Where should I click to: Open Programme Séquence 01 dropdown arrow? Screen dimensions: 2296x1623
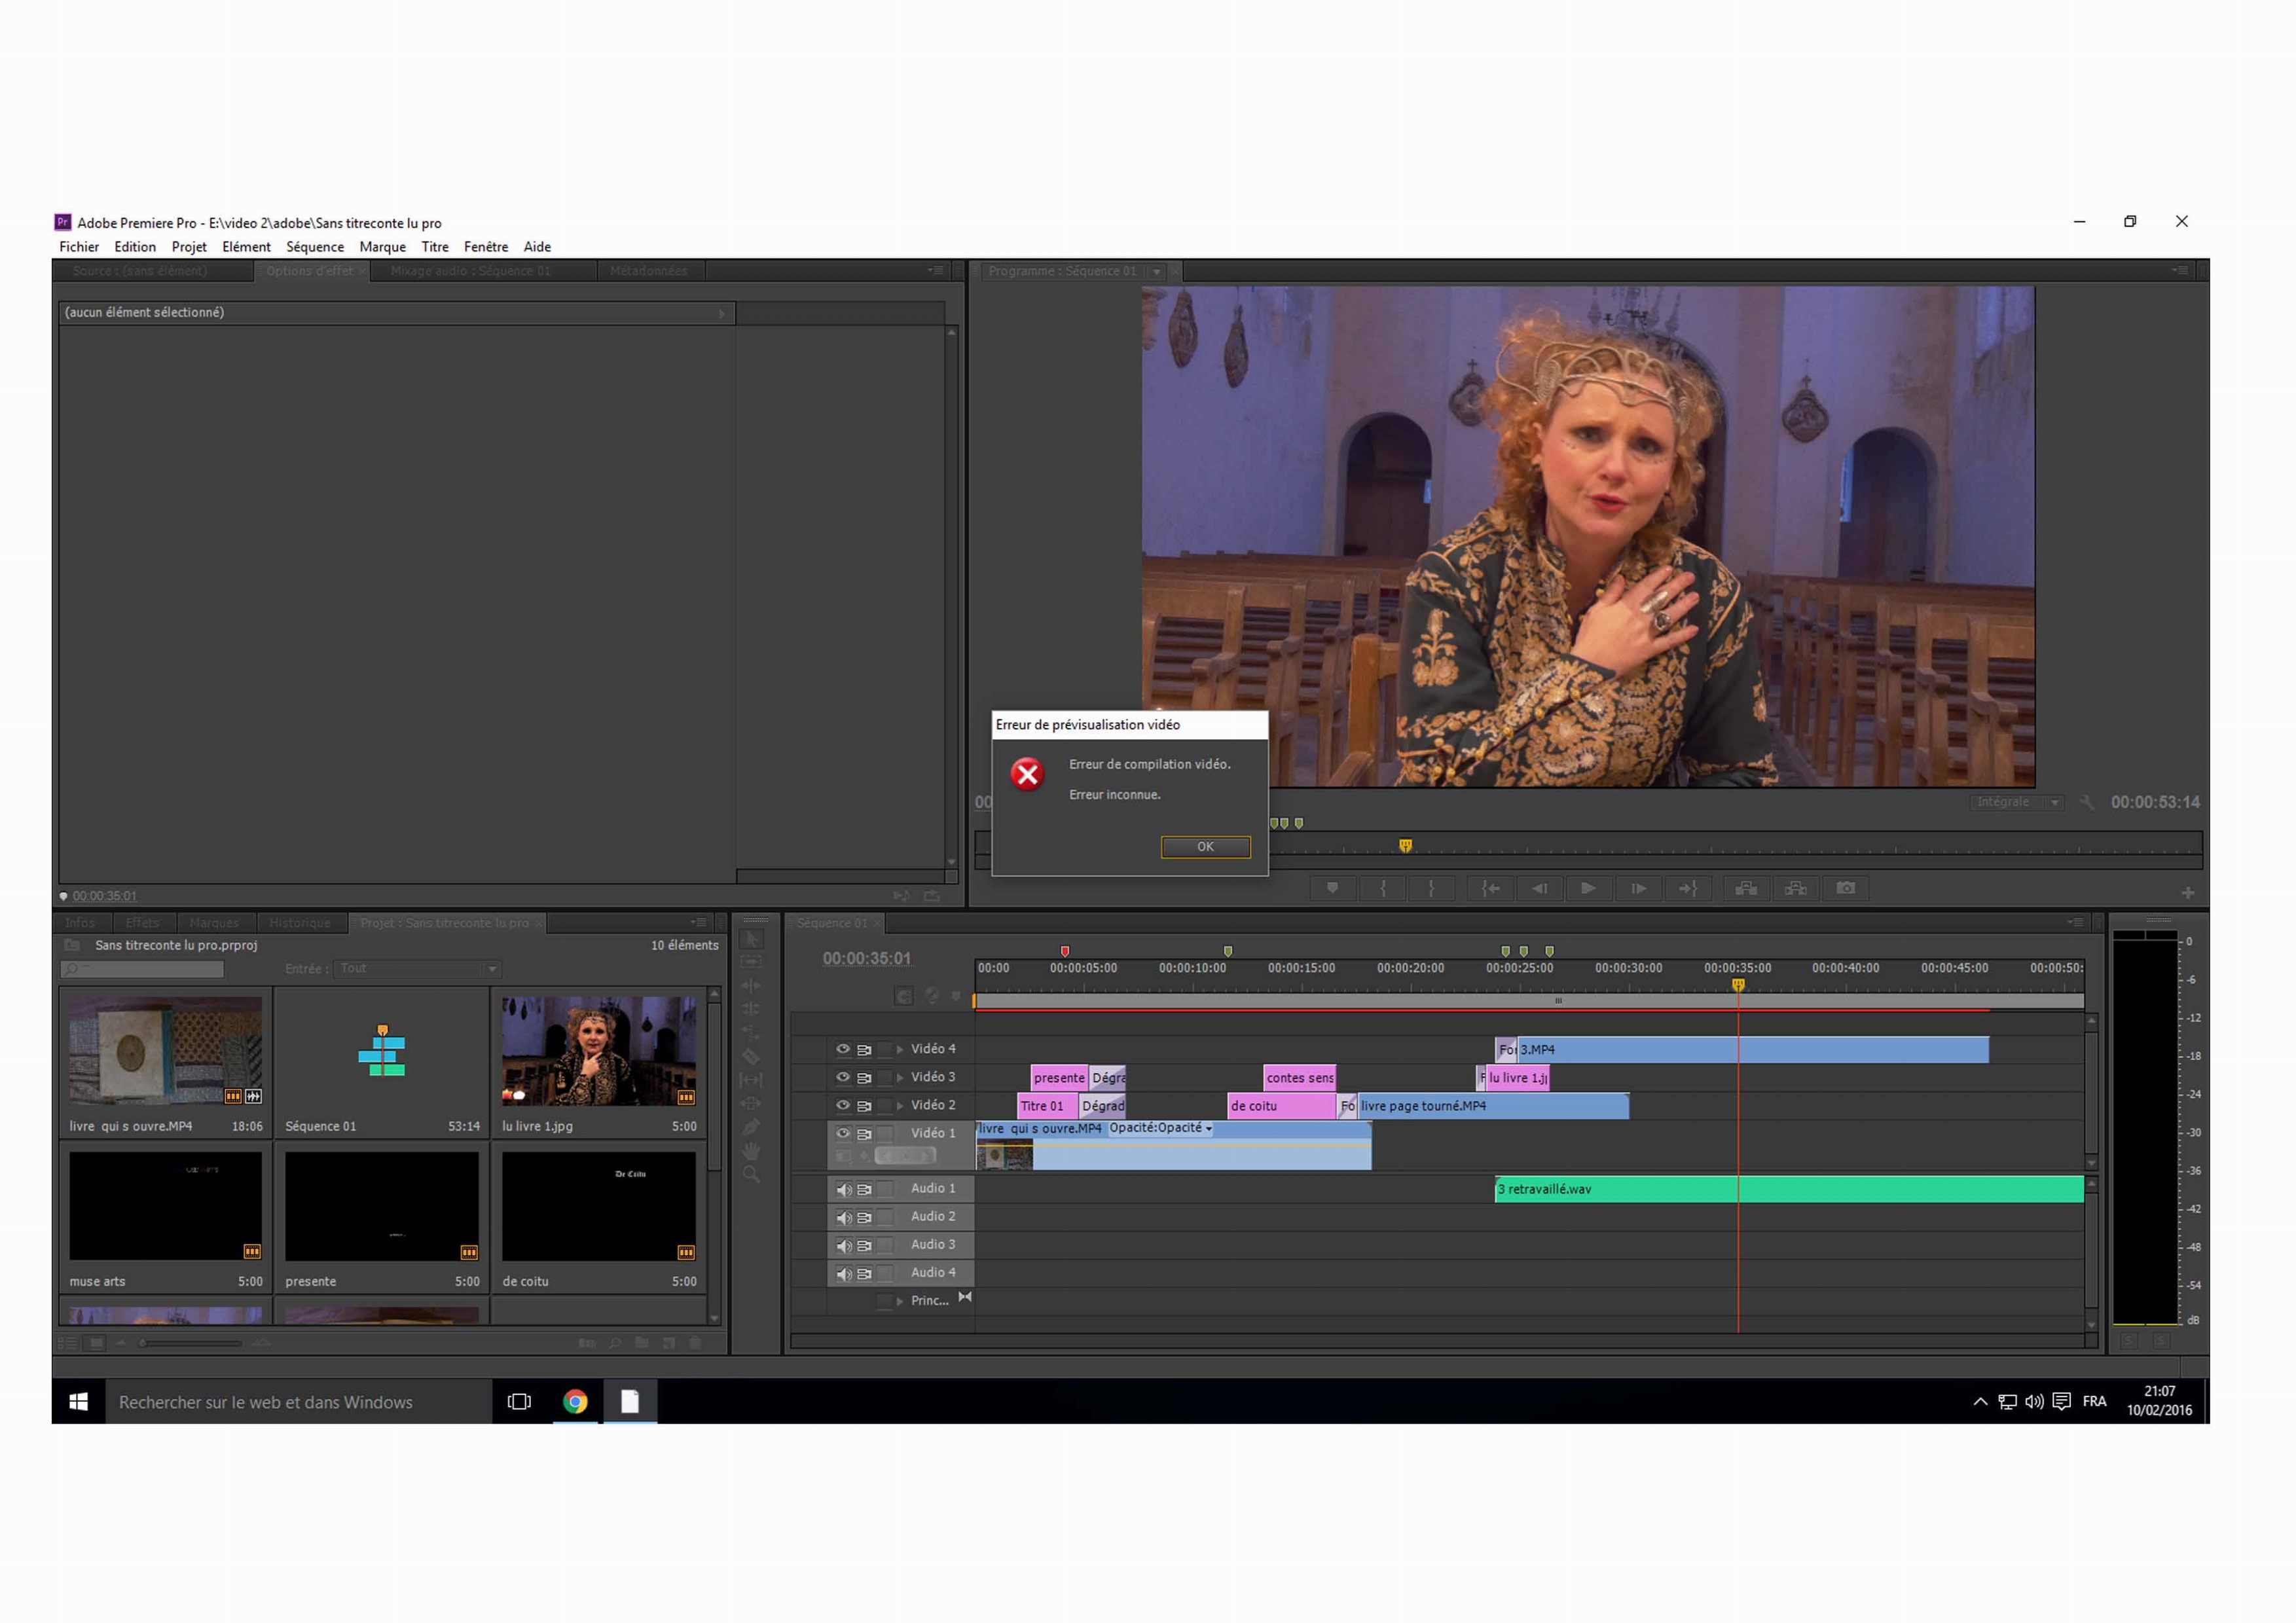click(1156, 271)
